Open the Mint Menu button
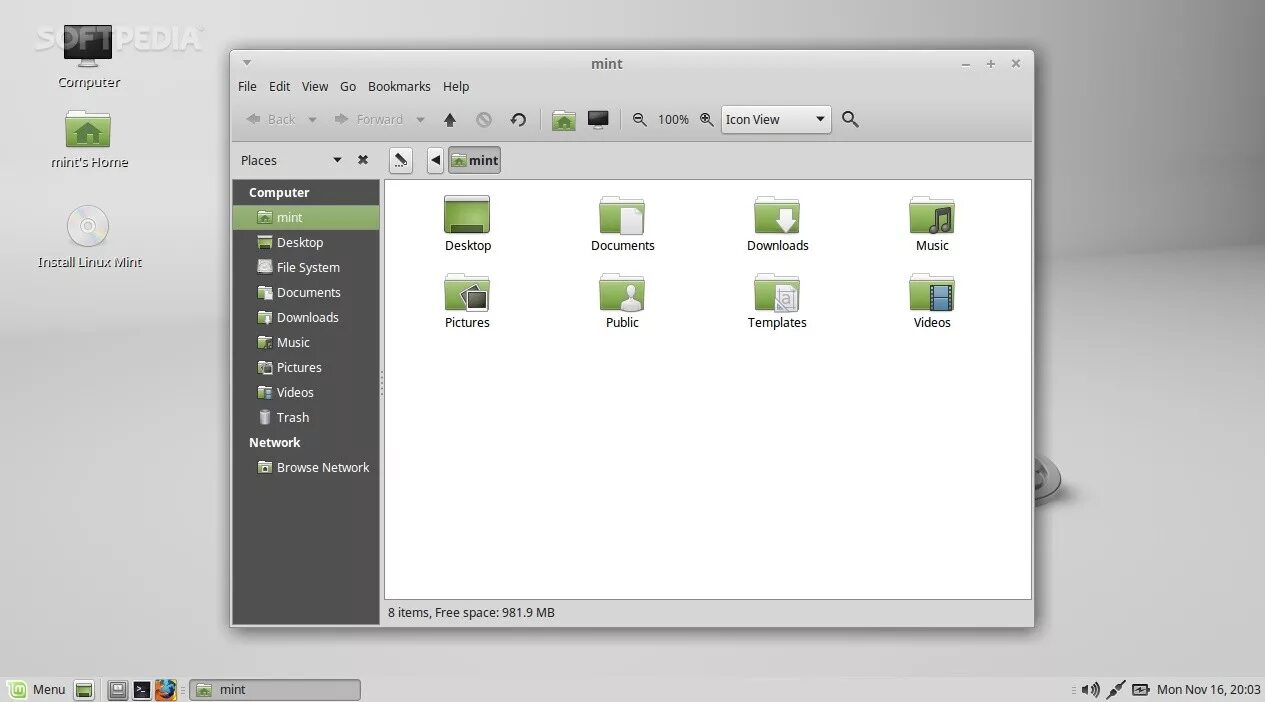 37,690
